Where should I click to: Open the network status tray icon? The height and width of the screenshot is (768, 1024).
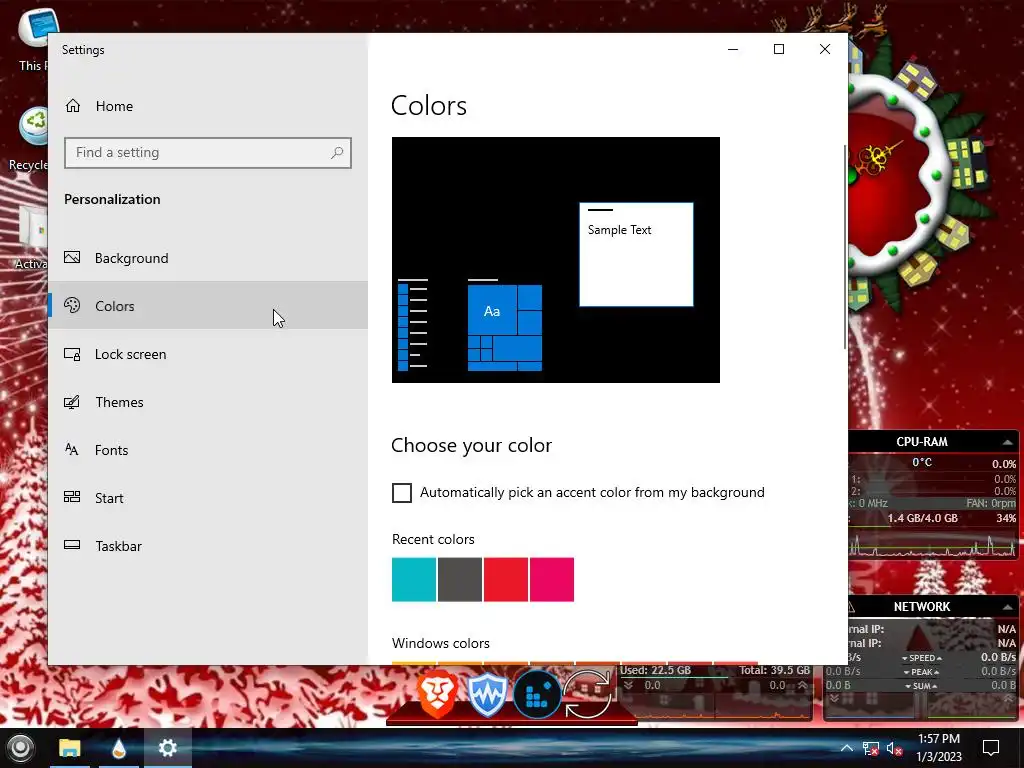(x=871, y=748)
